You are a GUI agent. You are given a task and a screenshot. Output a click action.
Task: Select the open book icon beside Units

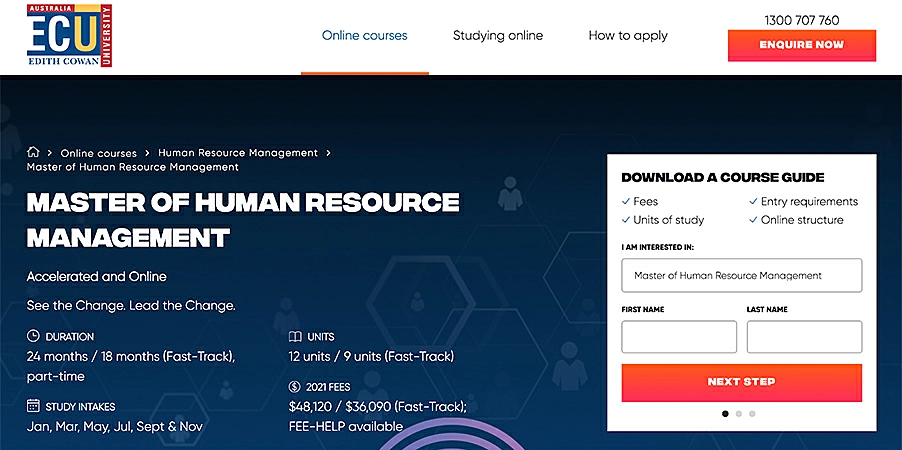[x=295, y=336]
